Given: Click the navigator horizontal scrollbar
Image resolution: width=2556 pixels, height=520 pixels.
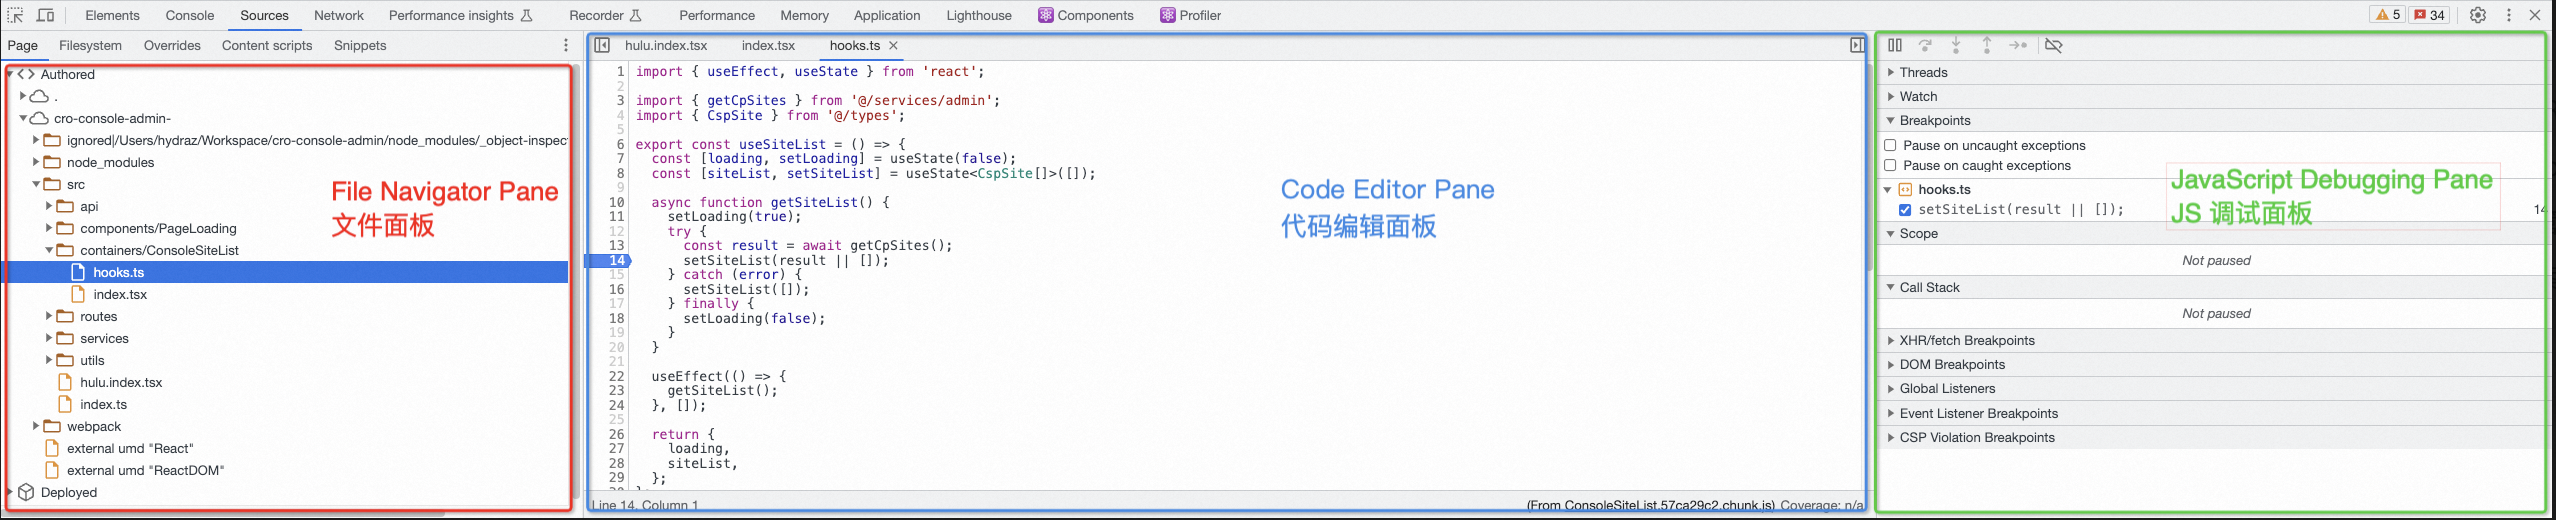Looking at the screenshot, I should [x=225, y=513].
